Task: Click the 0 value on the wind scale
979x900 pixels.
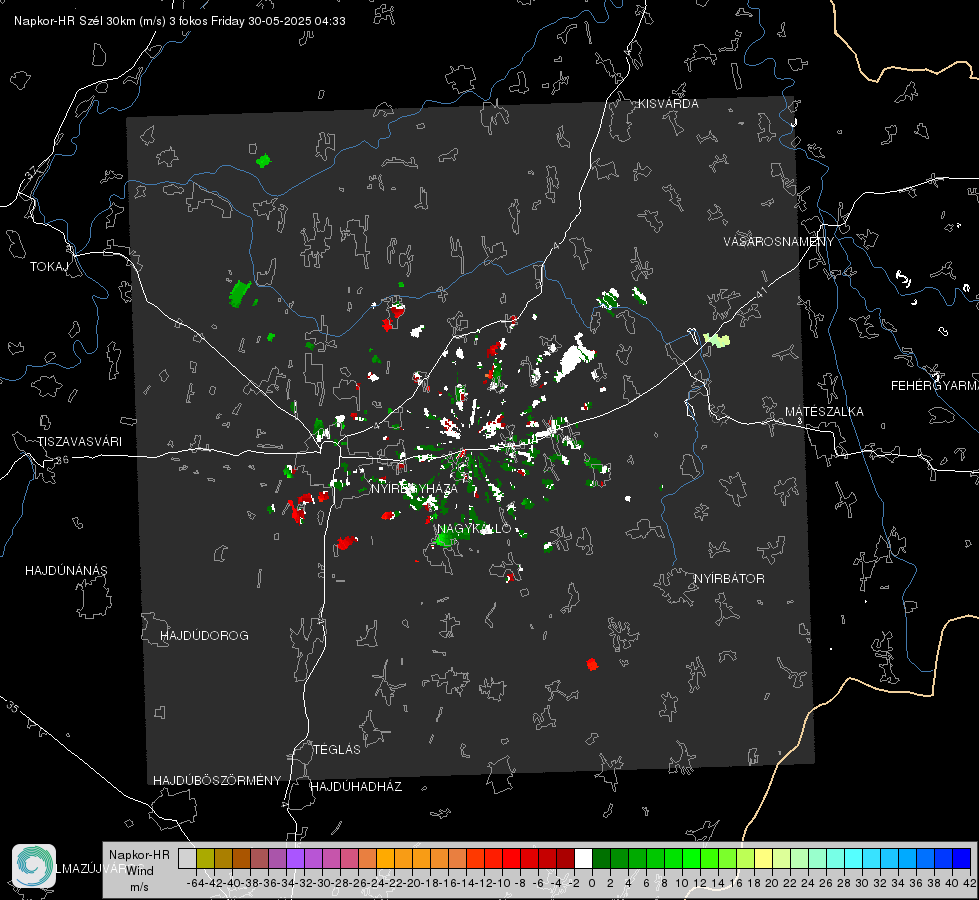Action: 592,883
